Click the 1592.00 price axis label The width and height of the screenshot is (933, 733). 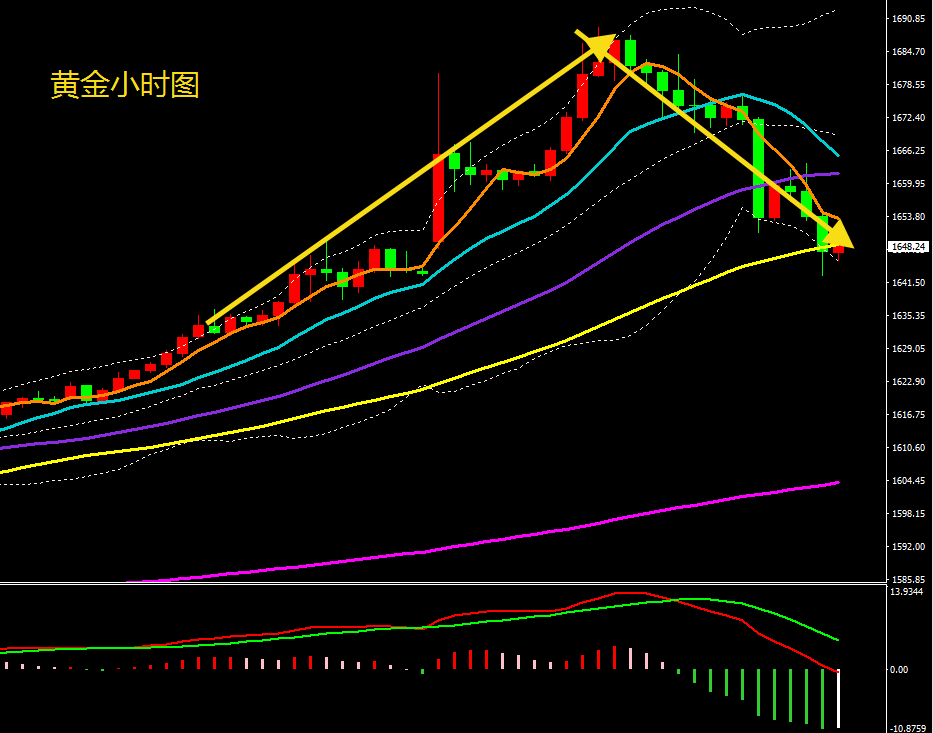point(908,546)
